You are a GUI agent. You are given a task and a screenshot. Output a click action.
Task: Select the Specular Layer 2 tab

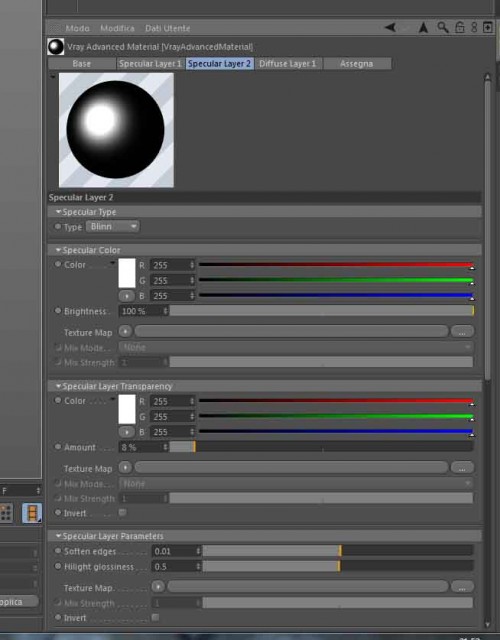(220, 64)
